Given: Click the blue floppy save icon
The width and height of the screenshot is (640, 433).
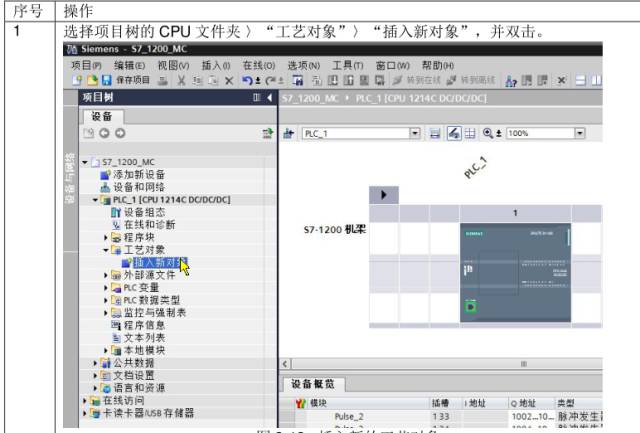Looking at the screenshot, I should (x=107, y=80).
